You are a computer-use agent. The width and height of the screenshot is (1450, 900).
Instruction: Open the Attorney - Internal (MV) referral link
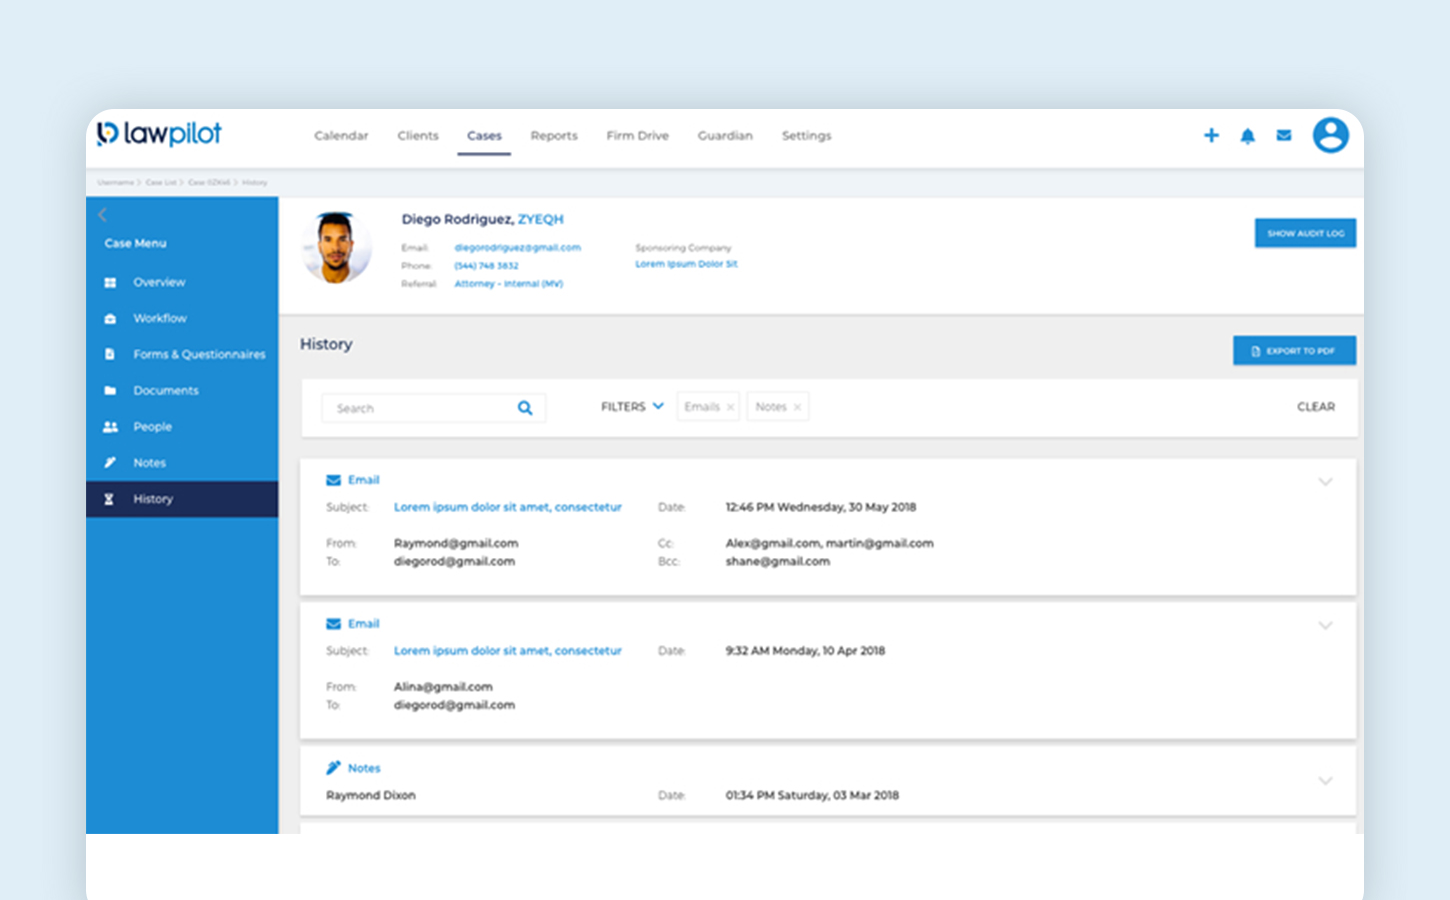508,284
